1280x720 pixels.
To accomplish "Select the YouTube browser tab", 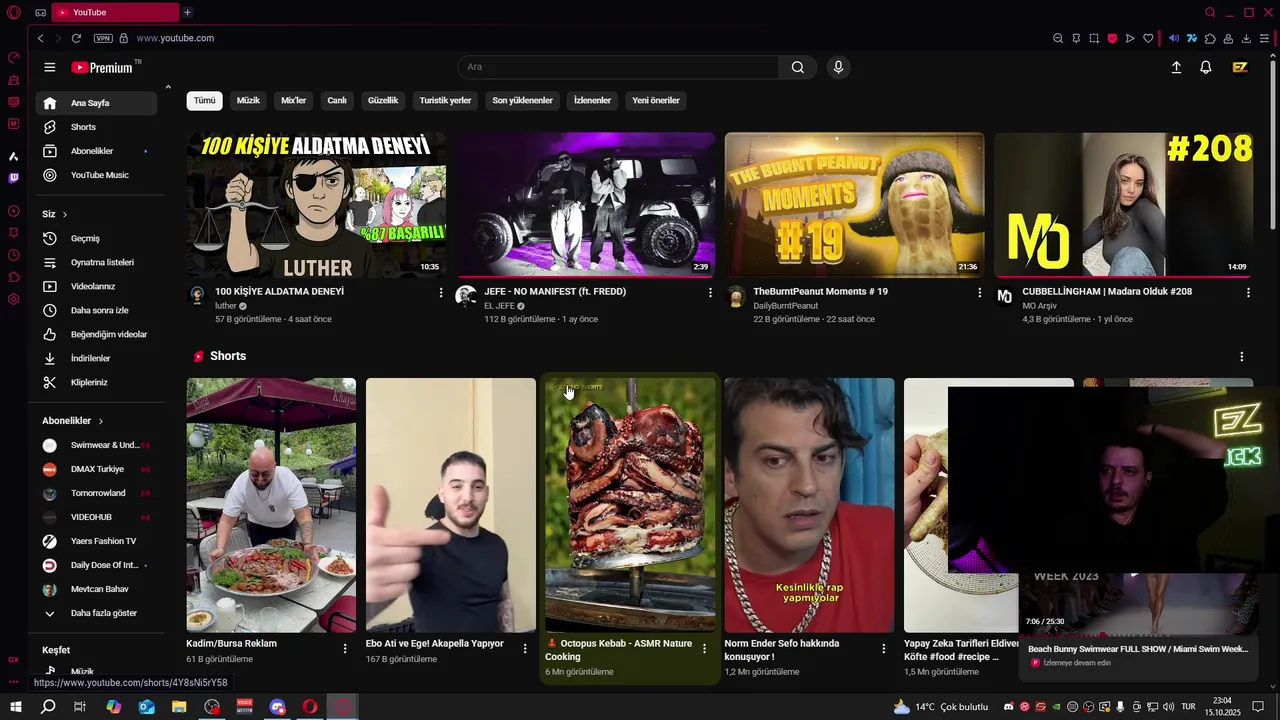I will pos(115,12).
